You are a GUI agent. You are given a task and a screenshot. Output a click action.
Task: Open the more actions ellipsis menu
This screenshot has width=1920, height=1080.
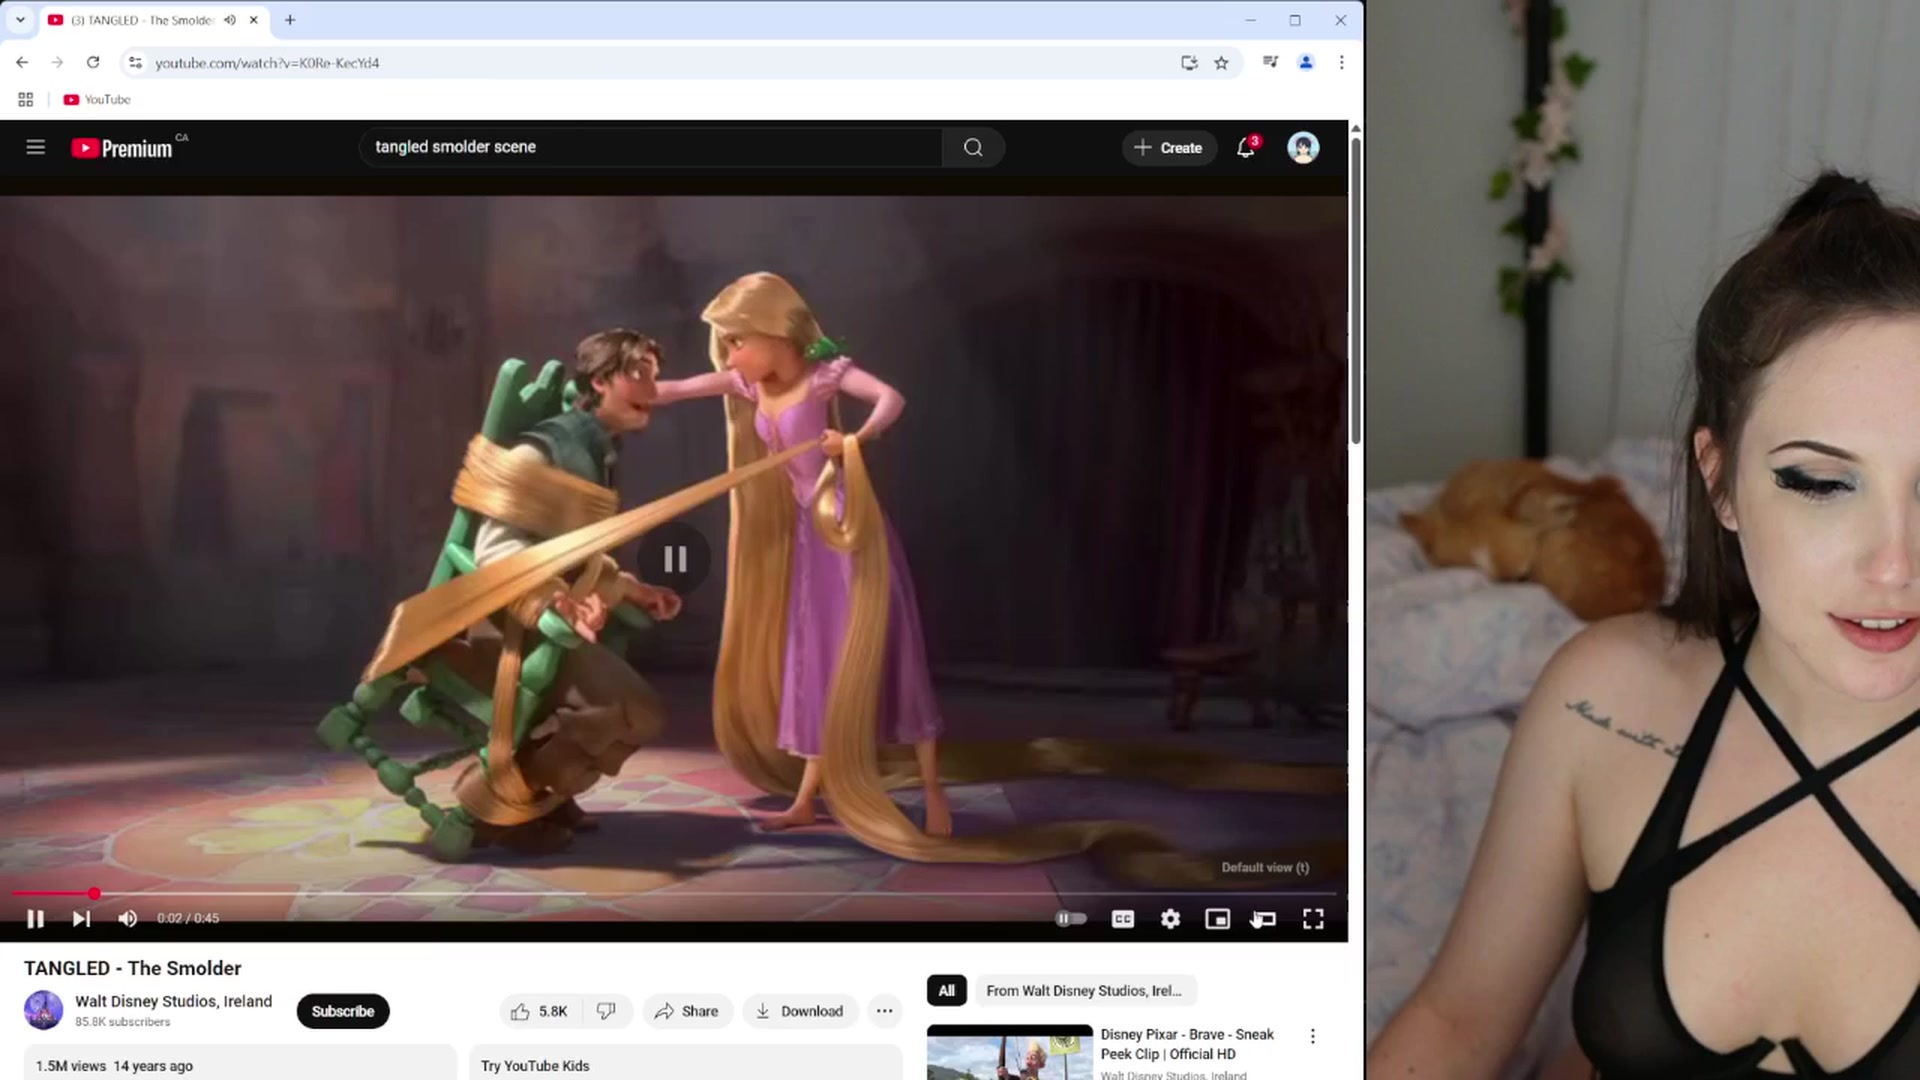pos(885,1011)
